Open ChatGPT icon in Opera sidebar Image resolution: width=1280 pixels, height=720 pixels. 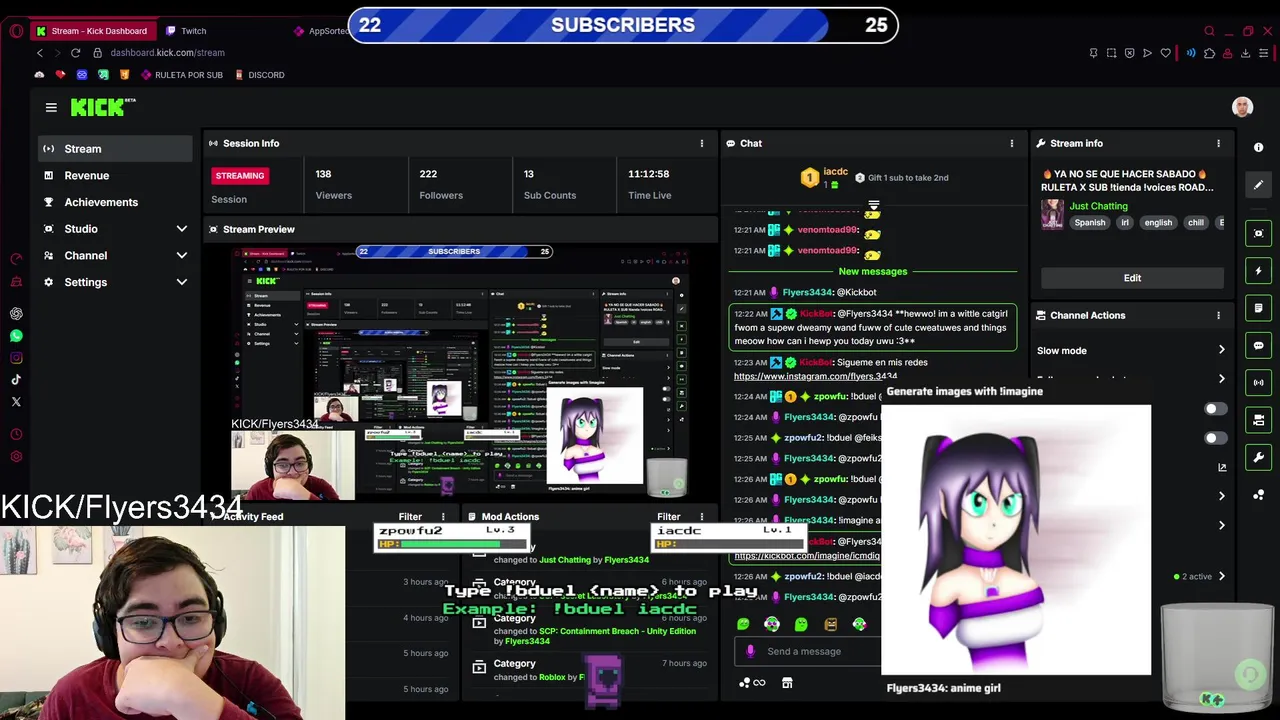(x=16, y=313)
